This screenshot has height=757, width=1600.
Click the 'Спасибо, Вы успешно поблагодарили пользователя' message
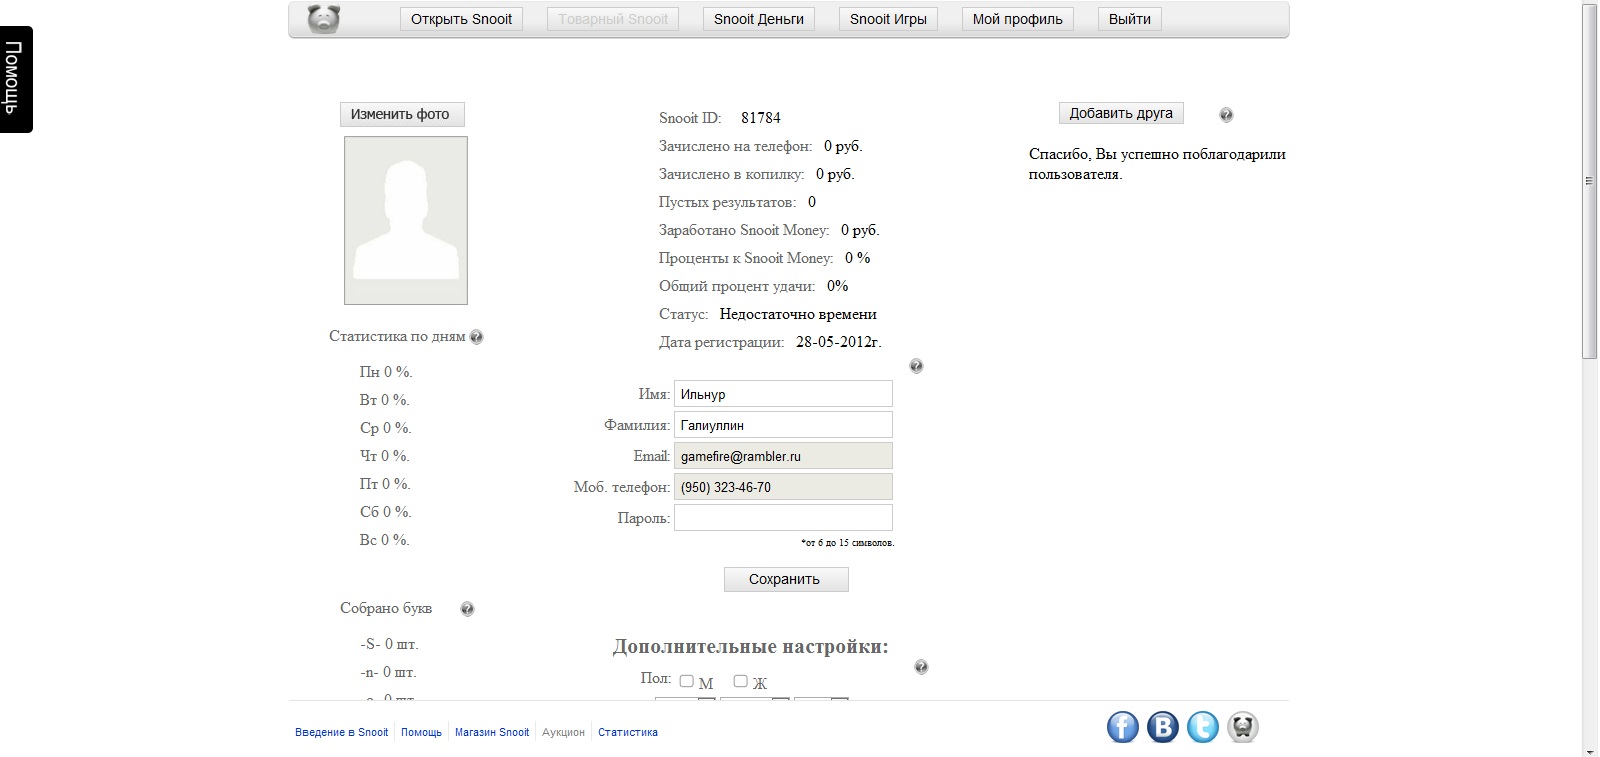coord(1157,164)
